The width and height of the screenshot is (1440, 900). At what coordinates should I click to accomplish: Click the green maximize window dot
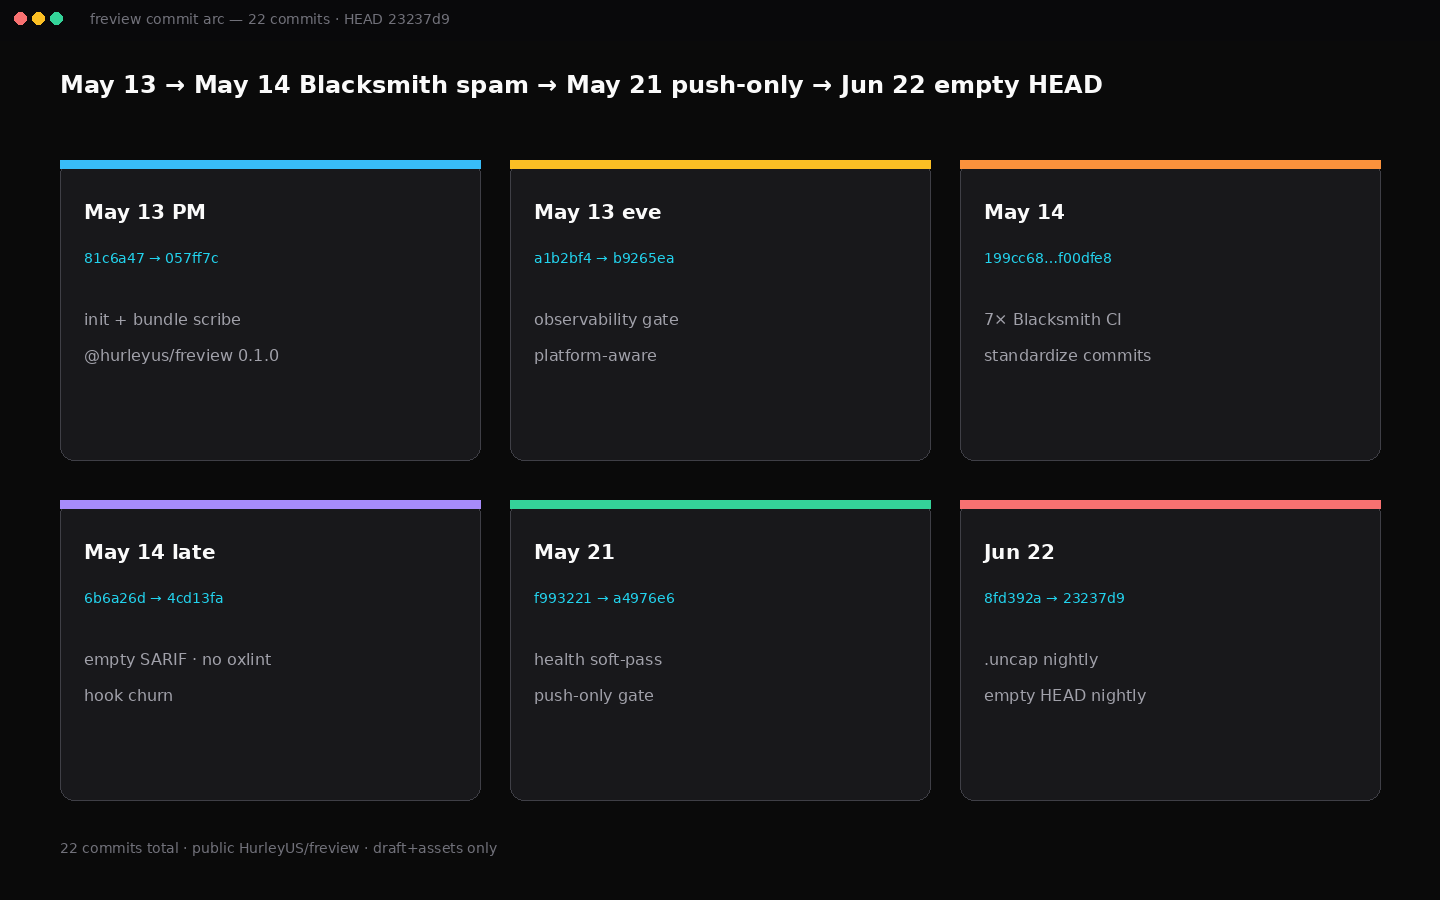coord(56,19)
